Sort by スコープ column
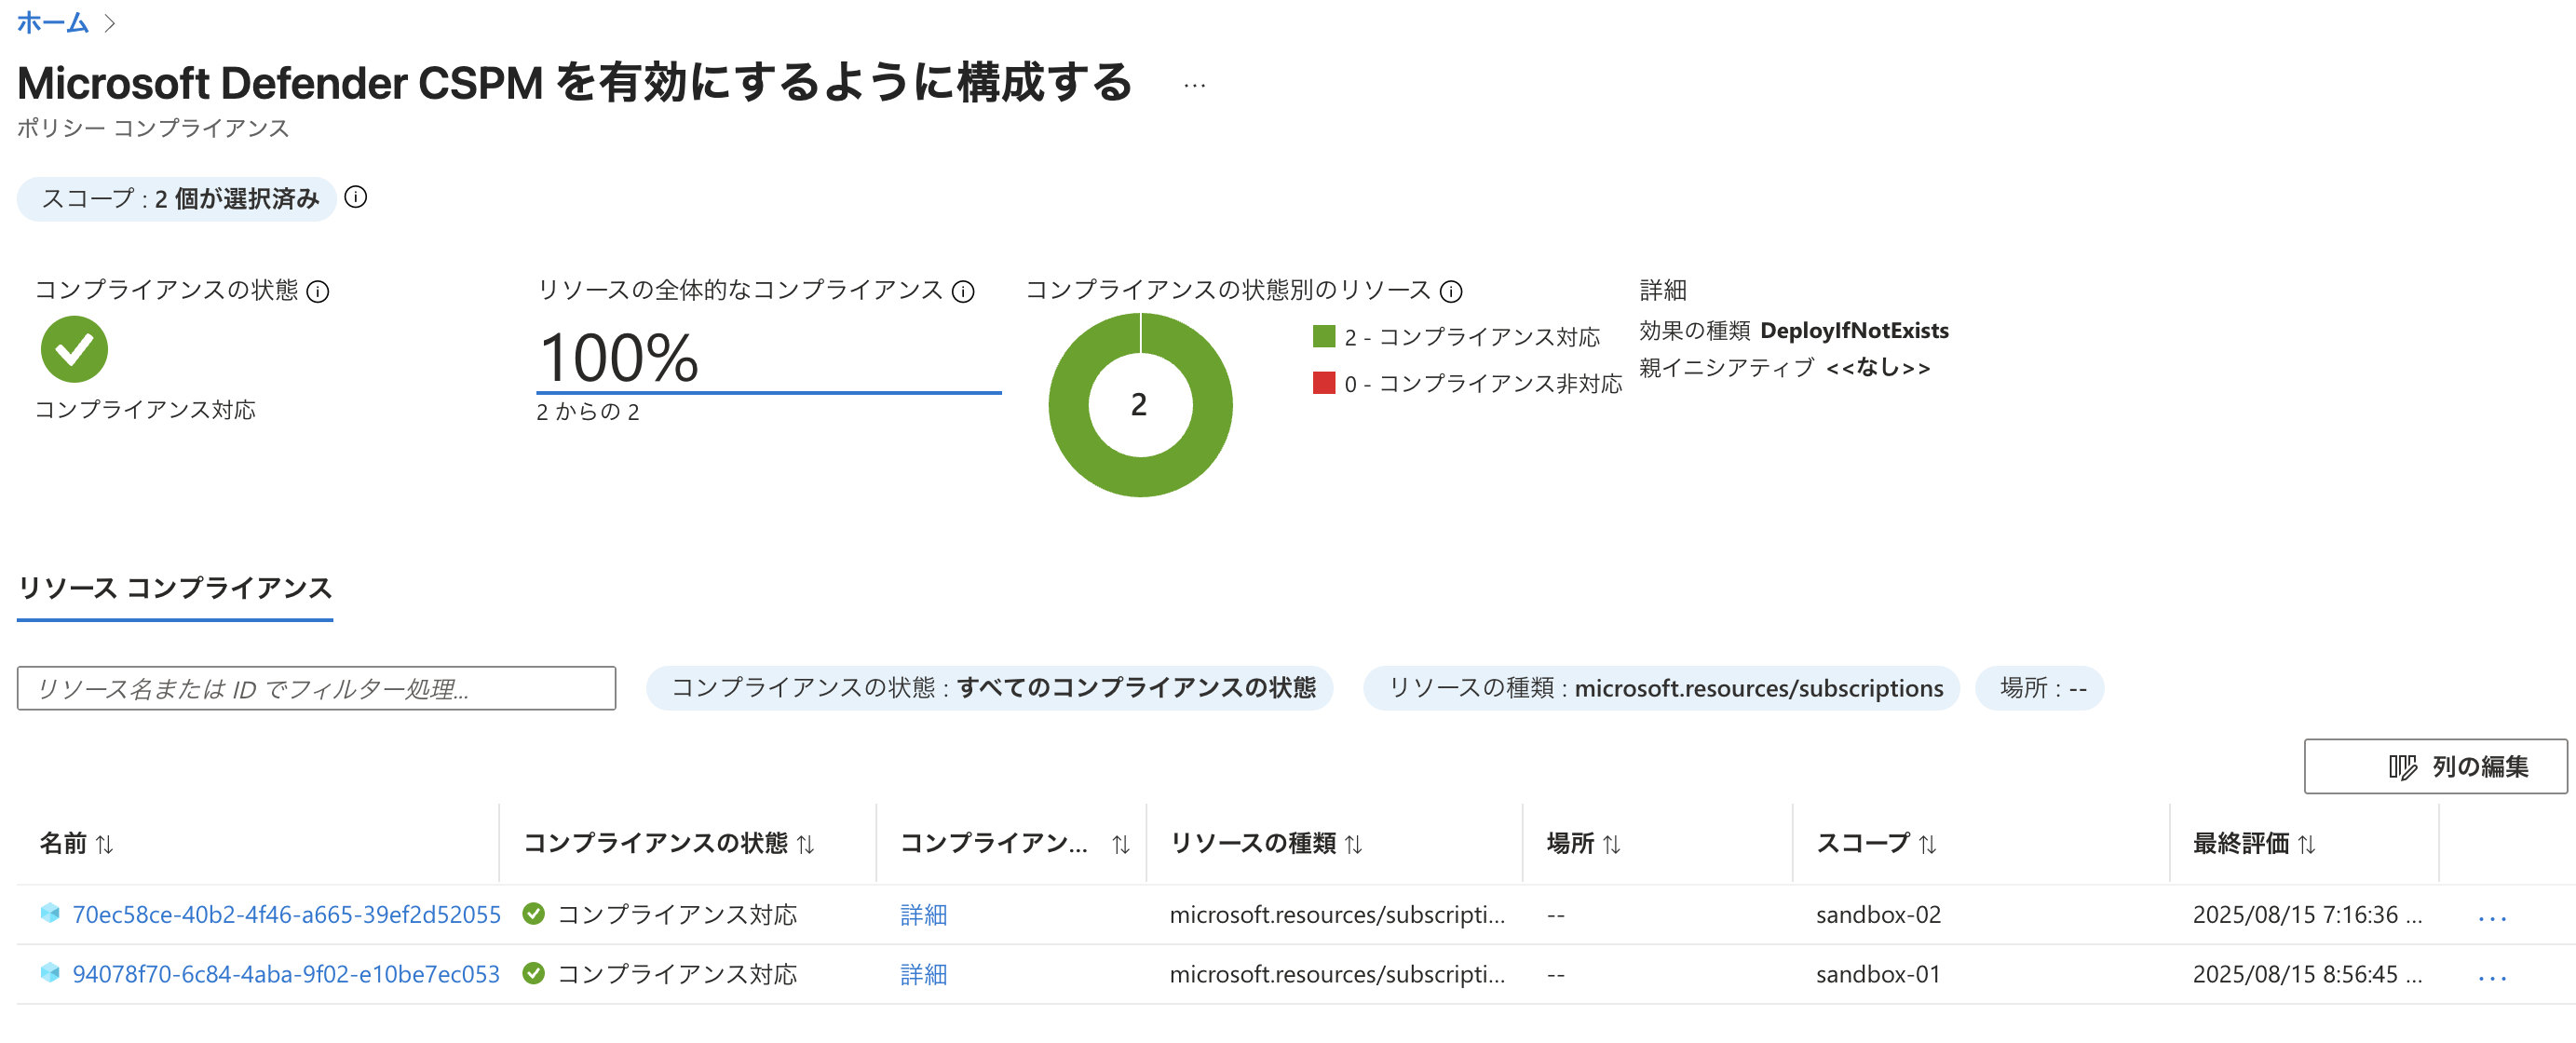Viewport: 2576px width, 1043px height. click(1876, 843)
